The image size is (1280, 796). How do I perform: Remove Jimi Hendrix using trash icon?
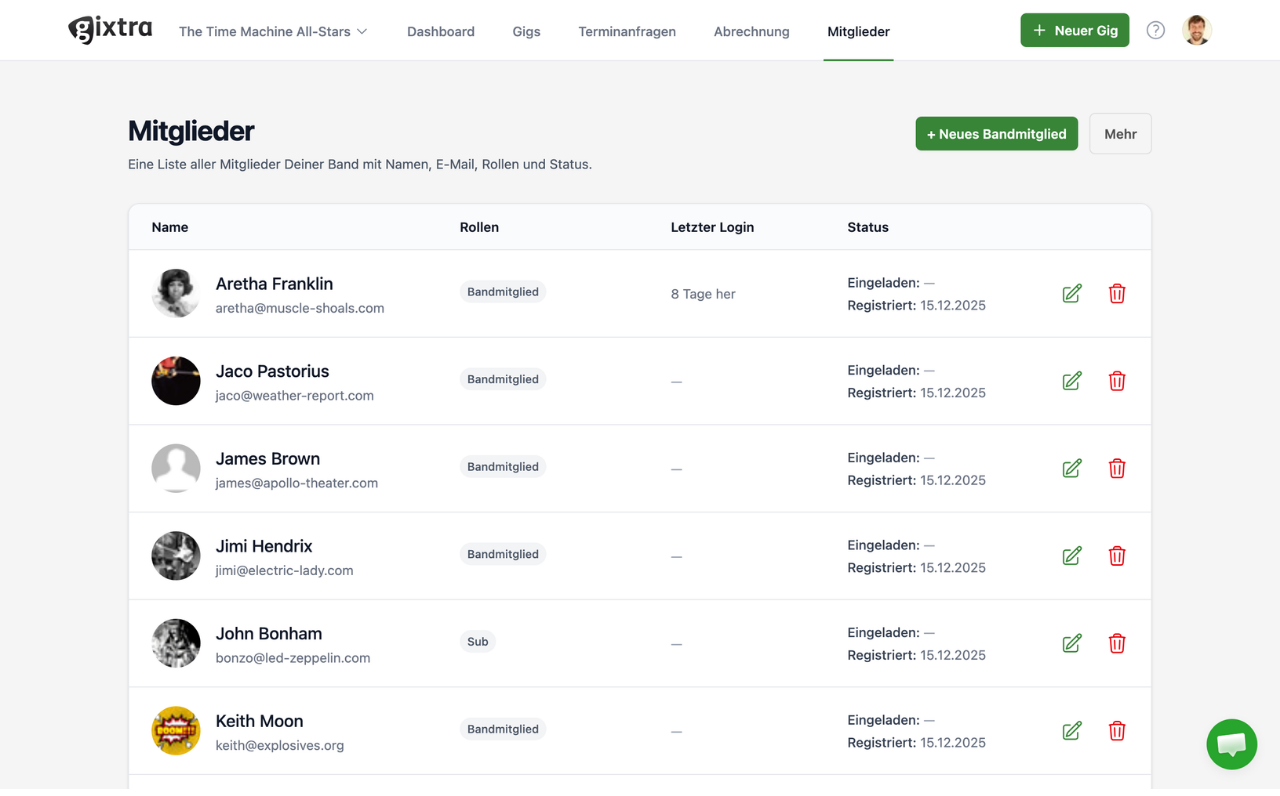pos(1117,556)
